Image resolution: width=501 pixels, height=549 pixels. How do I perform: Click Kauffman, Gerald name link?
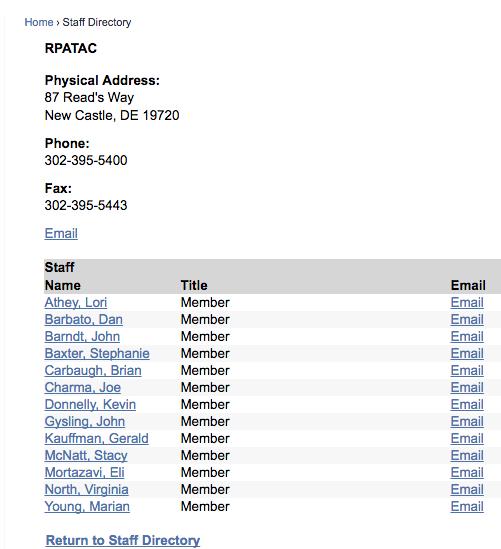coord(97,438)
